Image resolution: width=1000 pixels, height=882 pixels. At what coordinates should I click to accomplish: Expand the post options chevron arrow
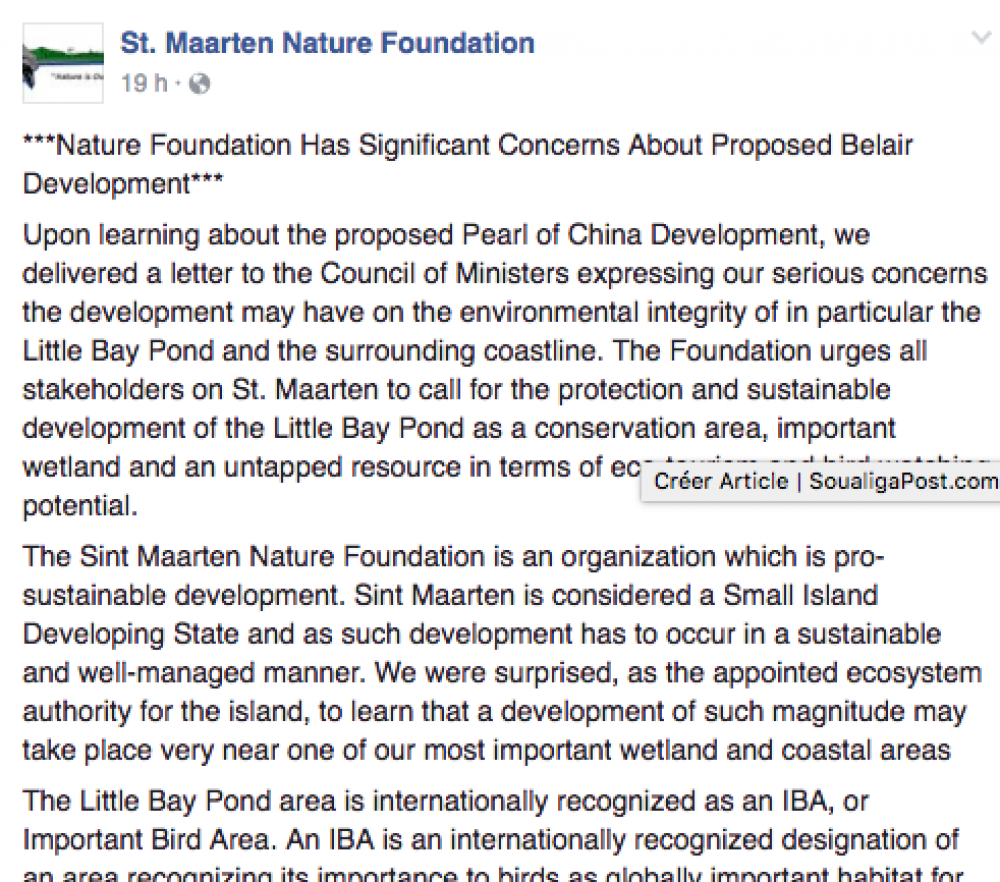pyautogui.click(x=981, y=38)
